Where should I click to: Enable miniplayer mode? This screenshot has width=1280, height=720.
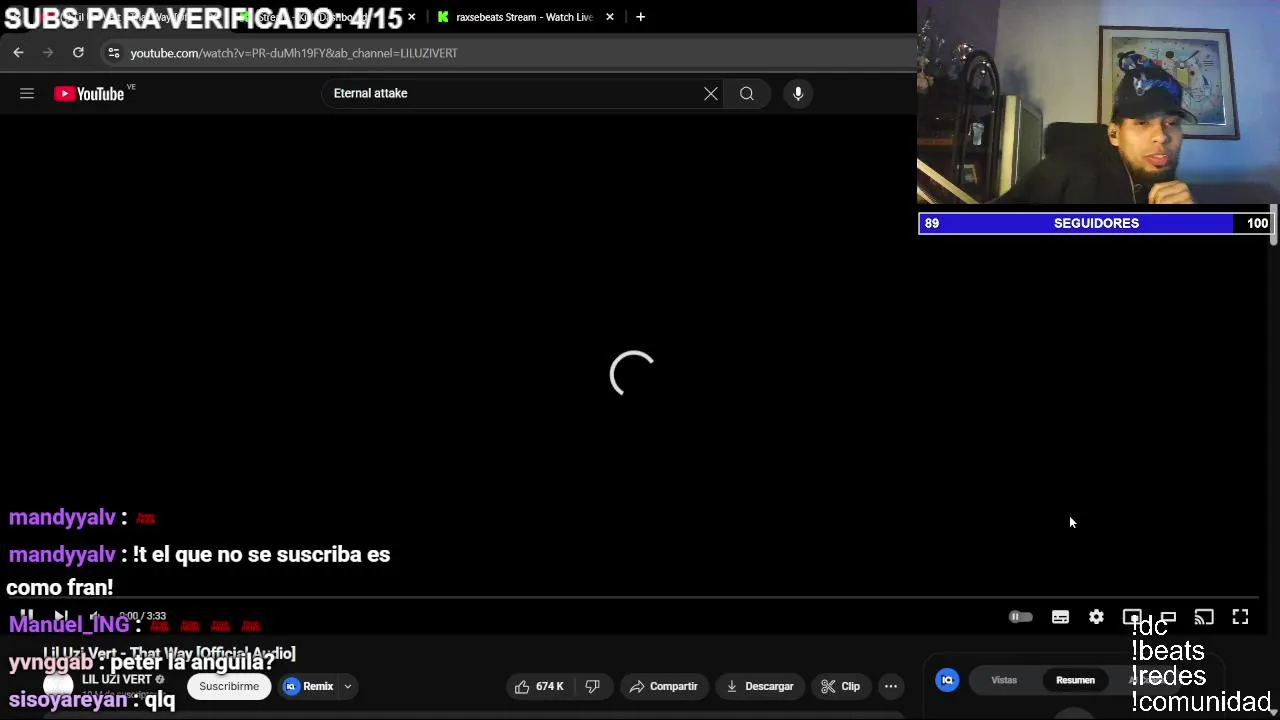[1132, 617]
